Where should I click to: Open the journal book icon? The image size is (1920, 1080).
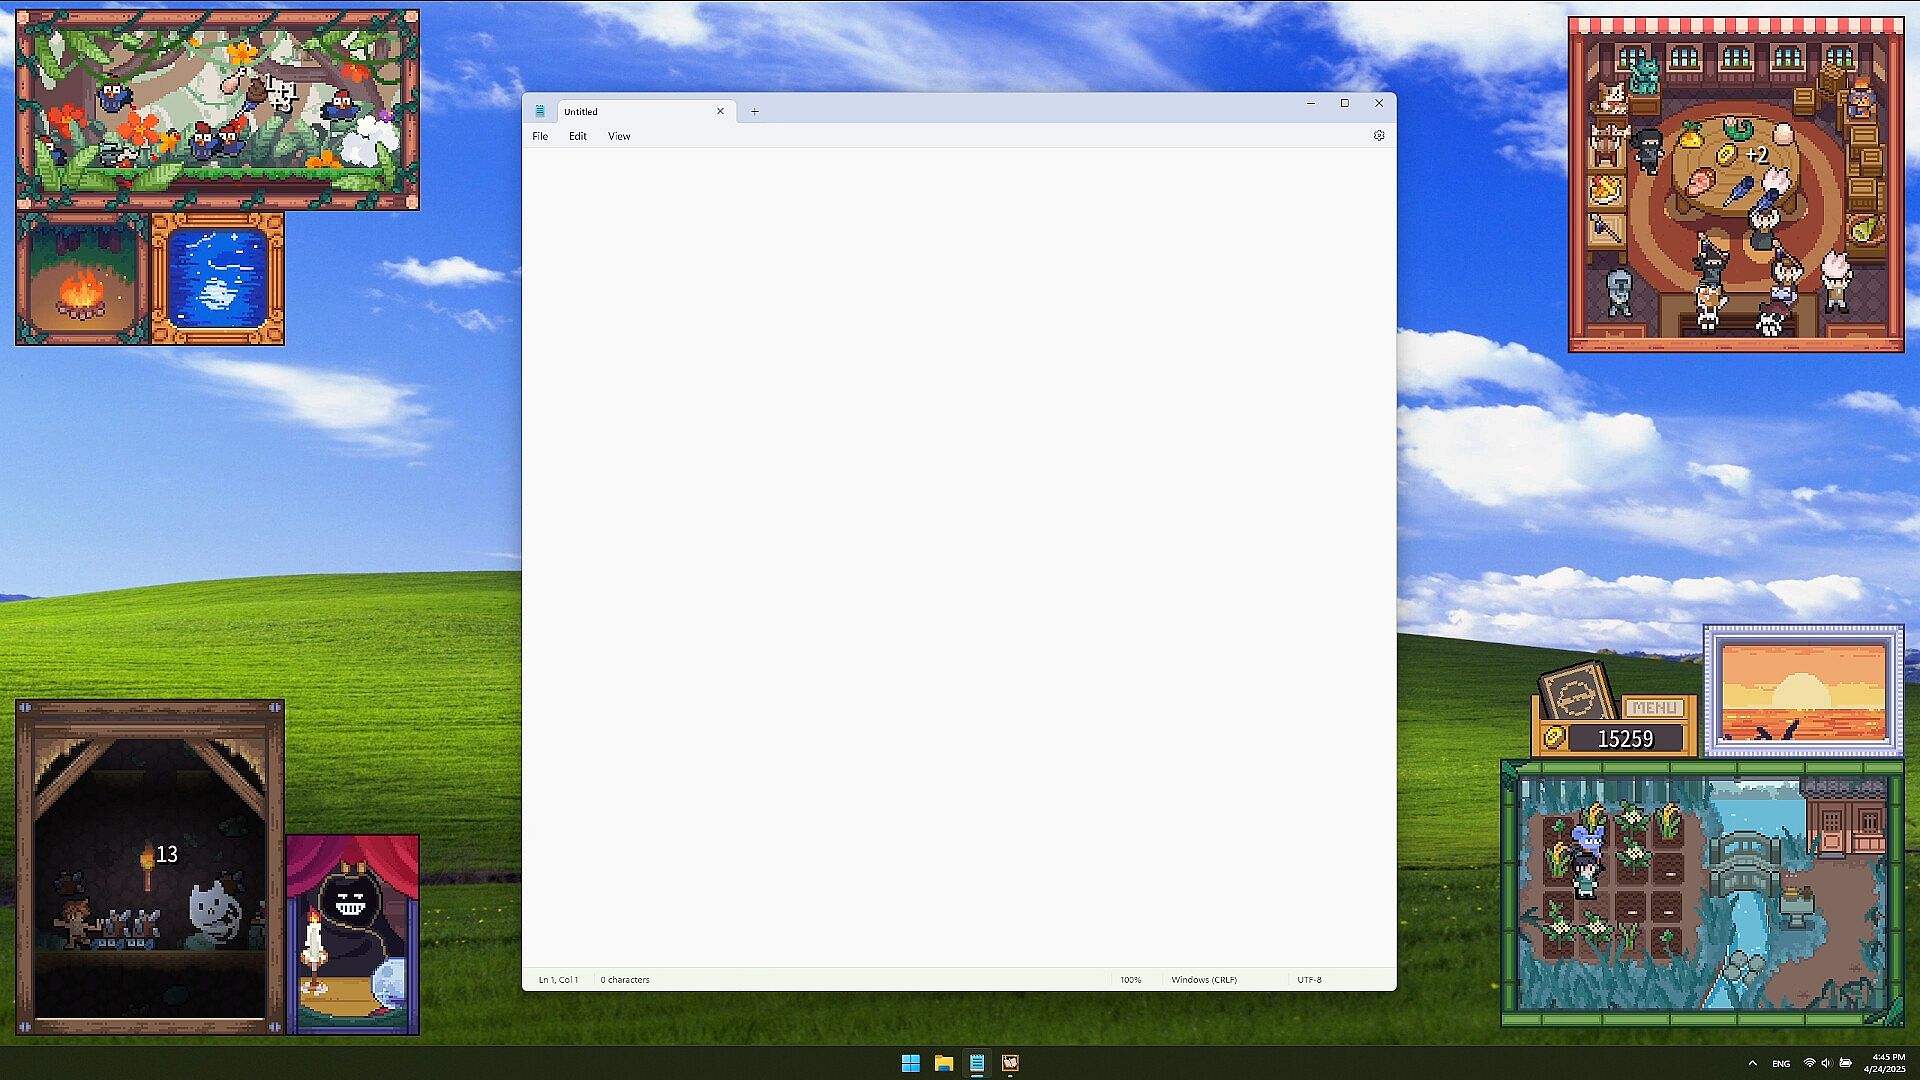pyautogui.click(x=1577, y=692)
